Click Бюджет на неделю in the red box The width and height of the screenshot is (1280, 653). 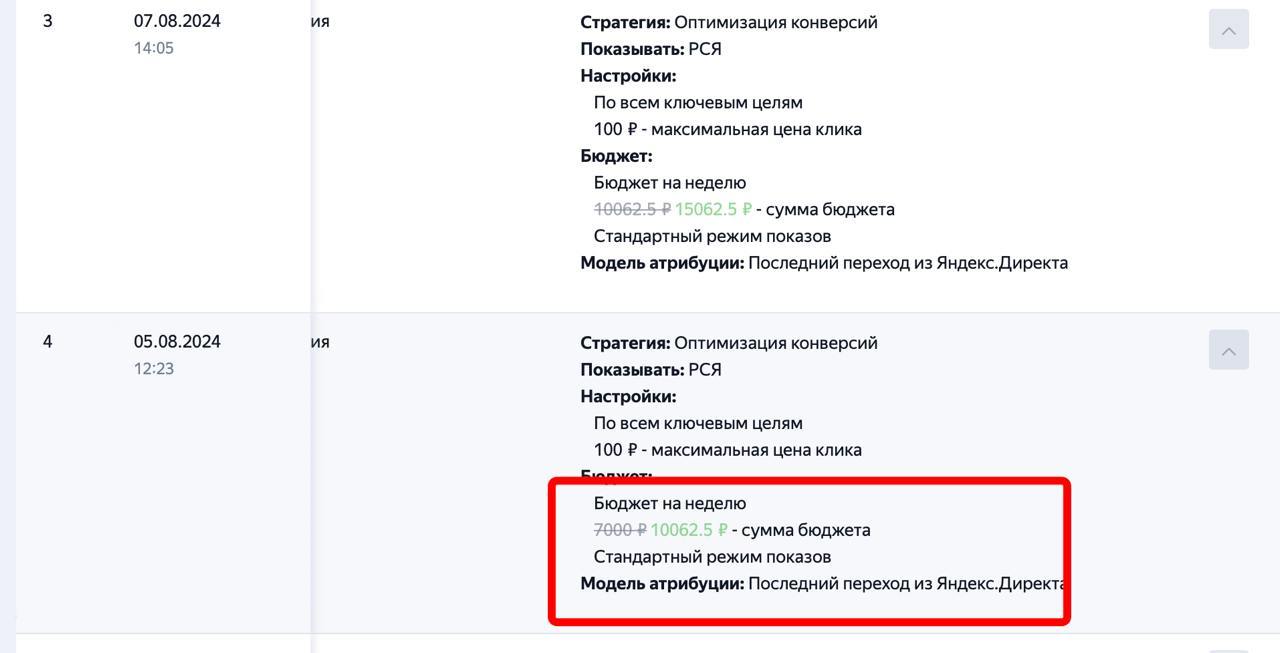tap(670, 503)
